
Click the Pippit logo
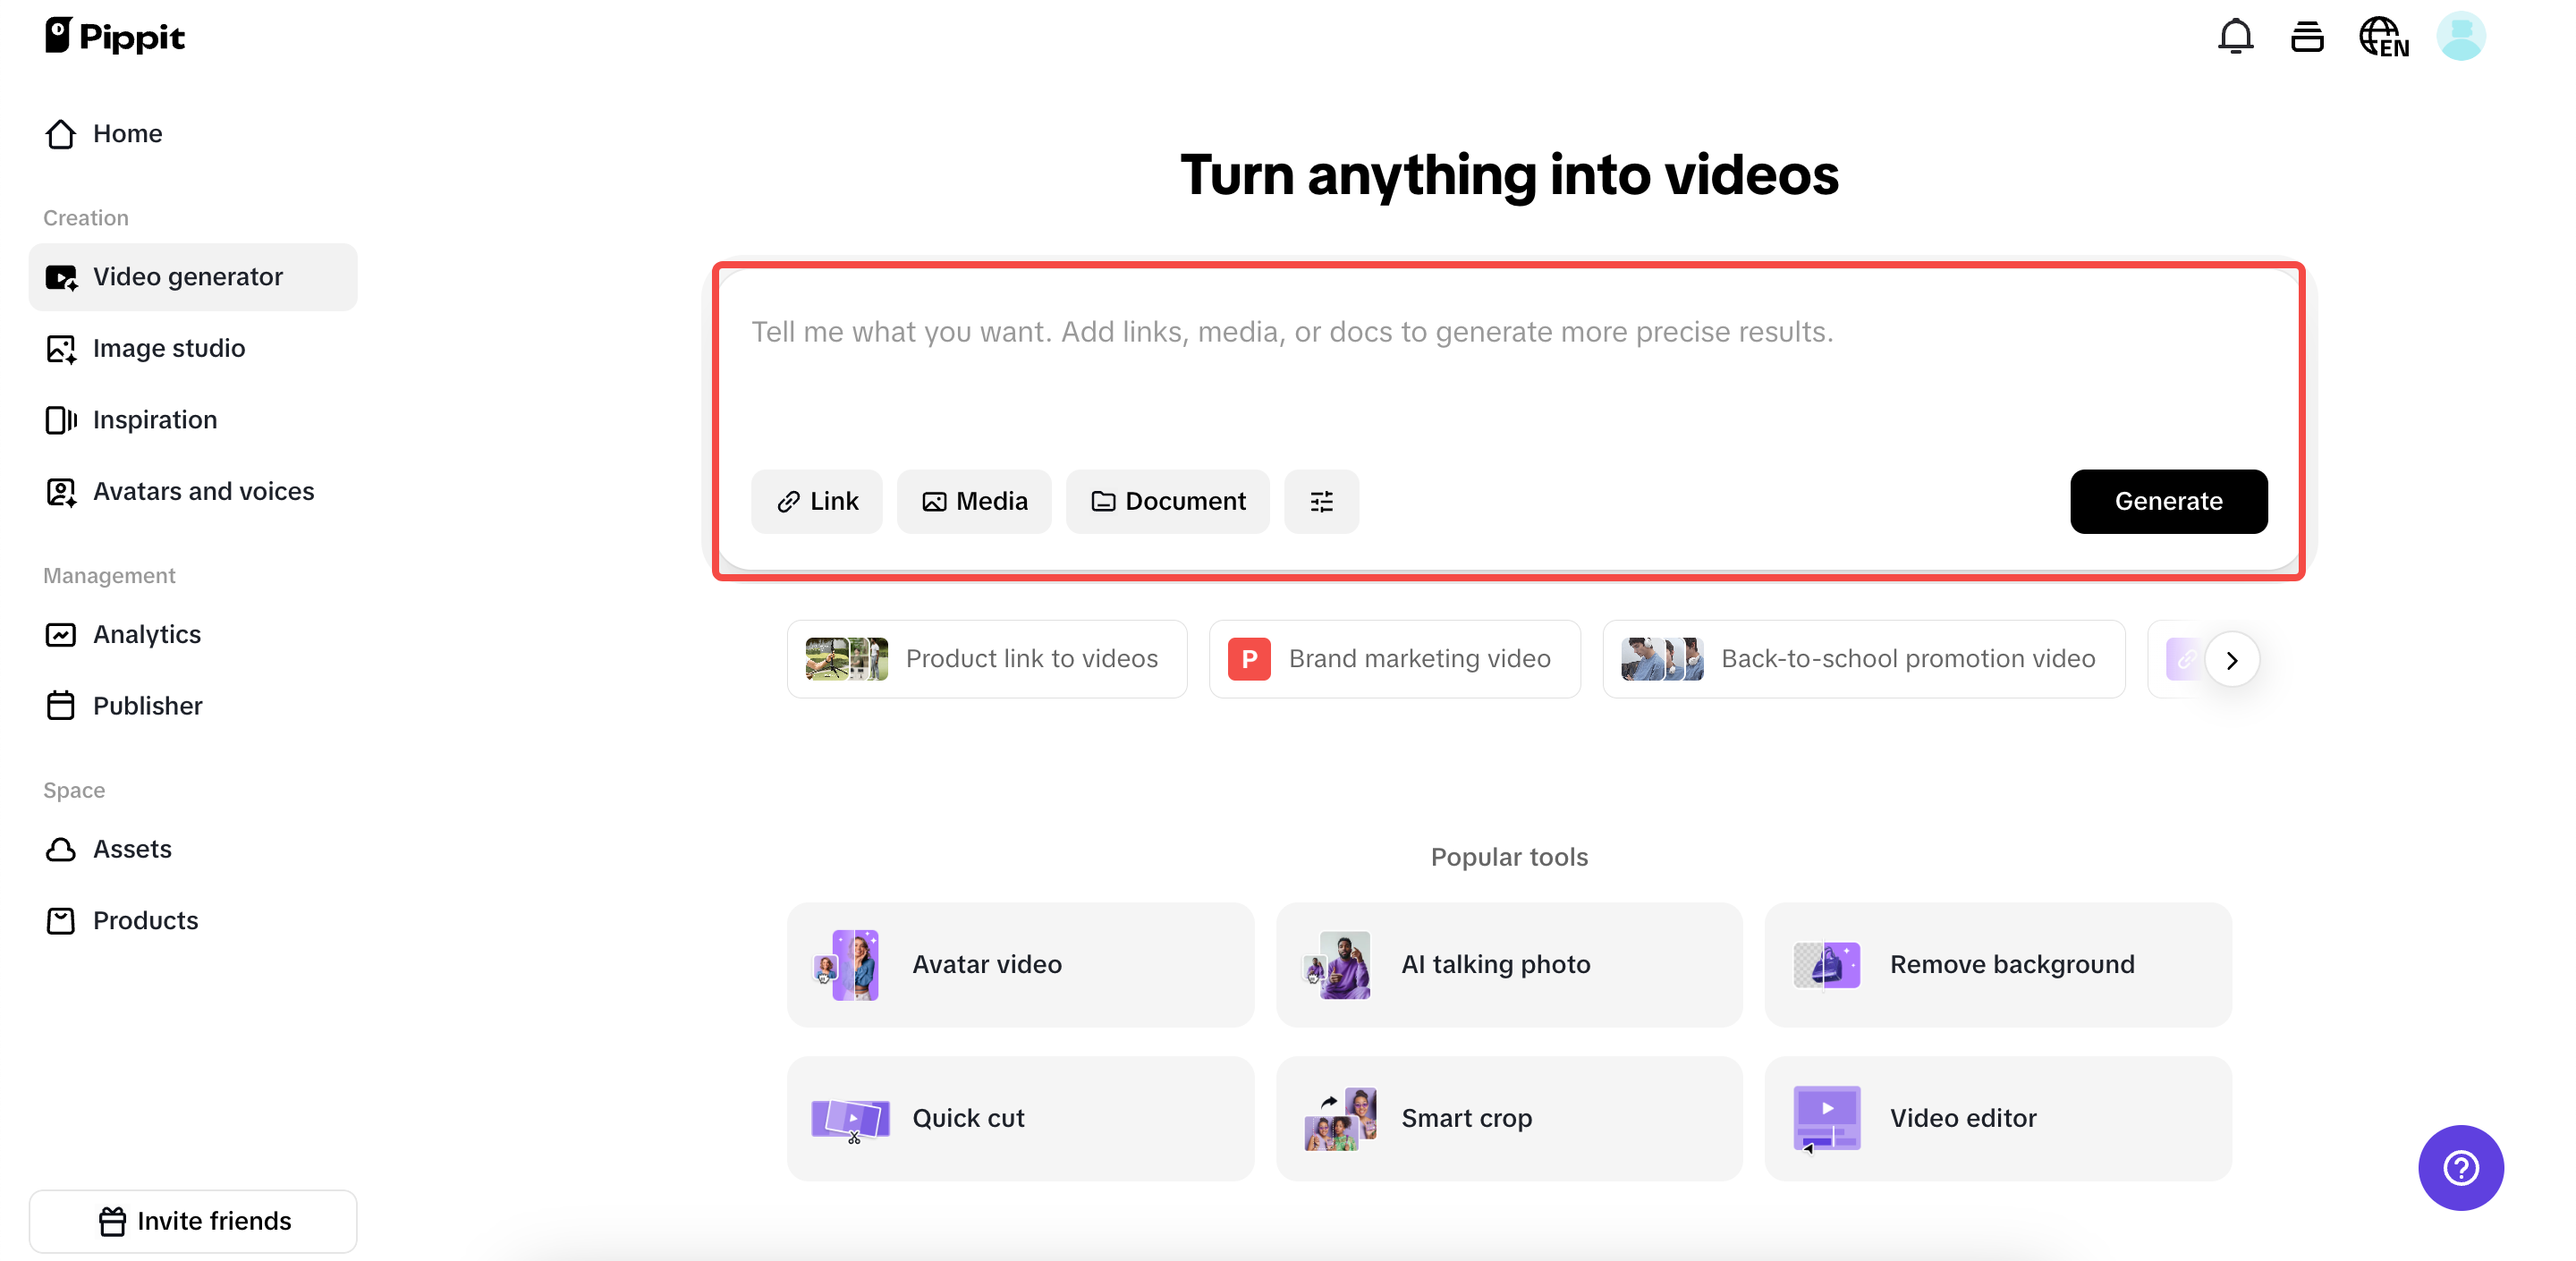click(115, 36)
